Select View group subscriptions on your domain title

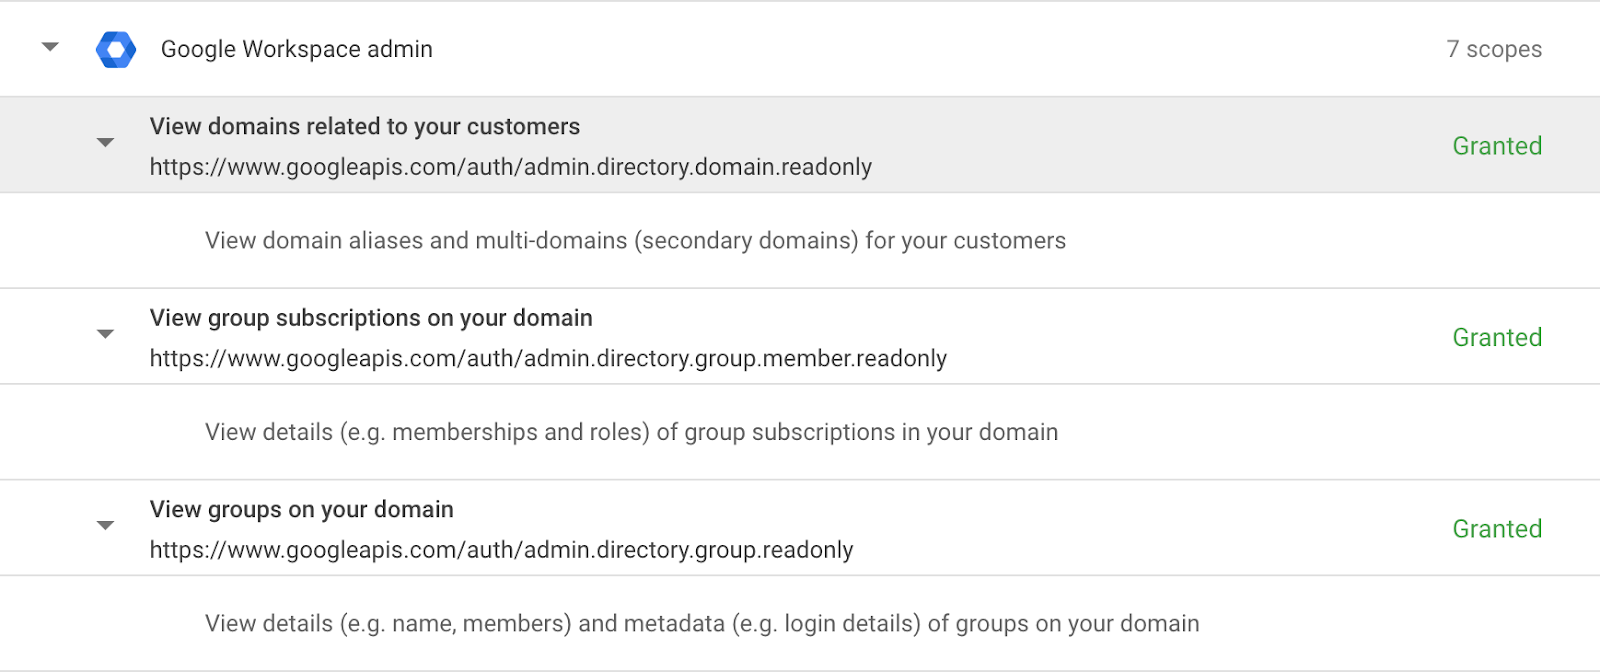(370, 318)
